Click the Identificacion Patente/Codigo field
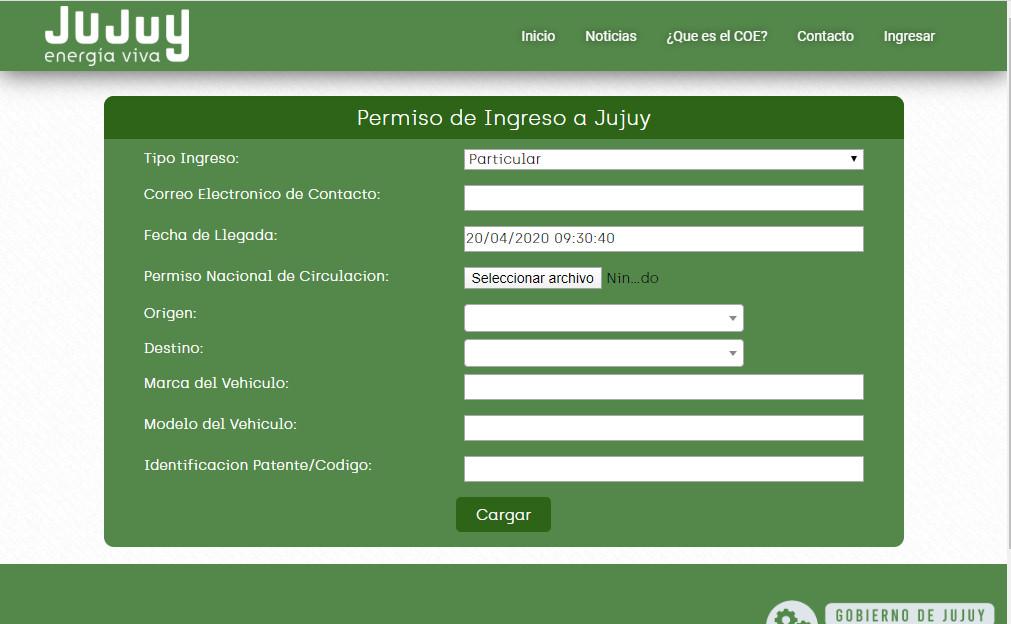The image size is (1011, 624). click(x=663, y=469)
